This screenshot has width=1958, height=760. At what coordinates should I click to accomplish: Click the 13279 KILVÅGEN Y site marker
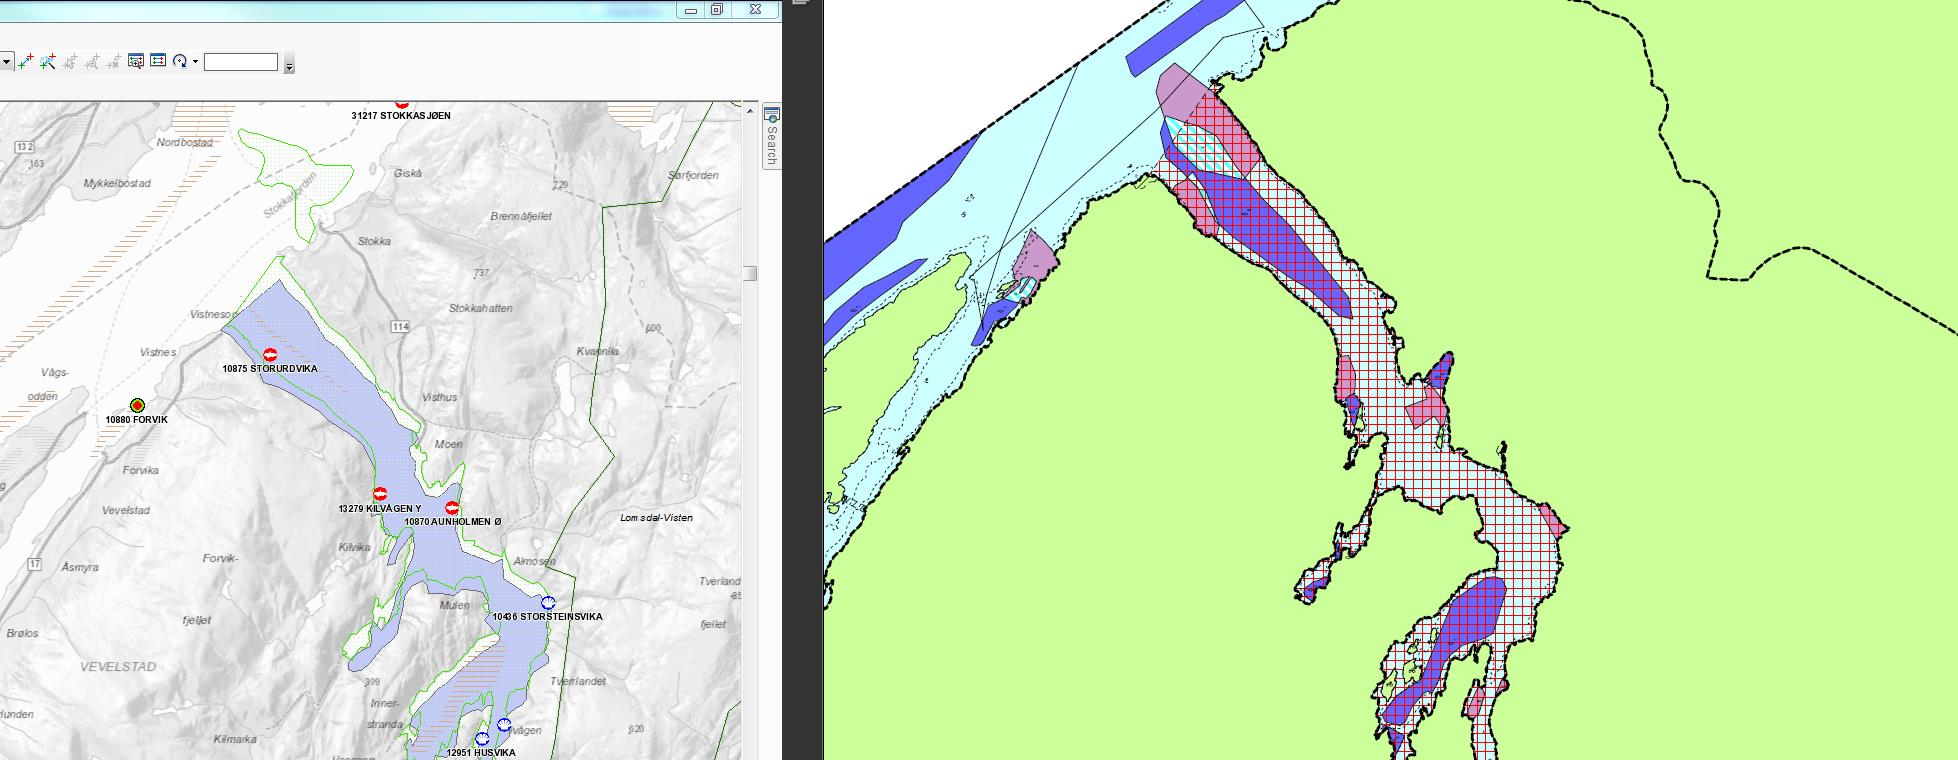[x=380, y=494]
